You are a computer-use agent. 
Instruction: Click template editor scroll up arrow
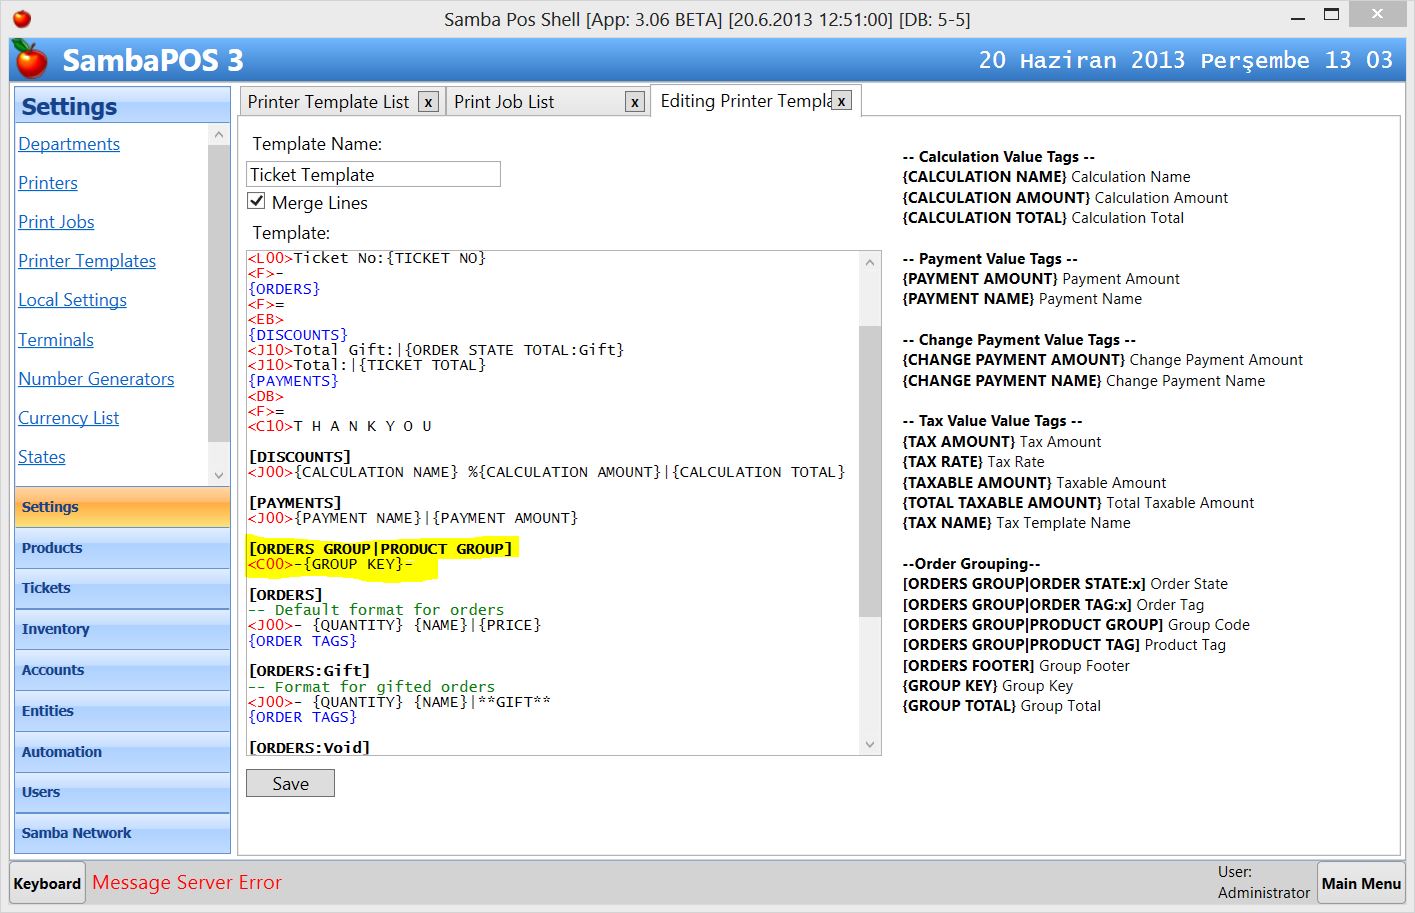tap(869, 262)
